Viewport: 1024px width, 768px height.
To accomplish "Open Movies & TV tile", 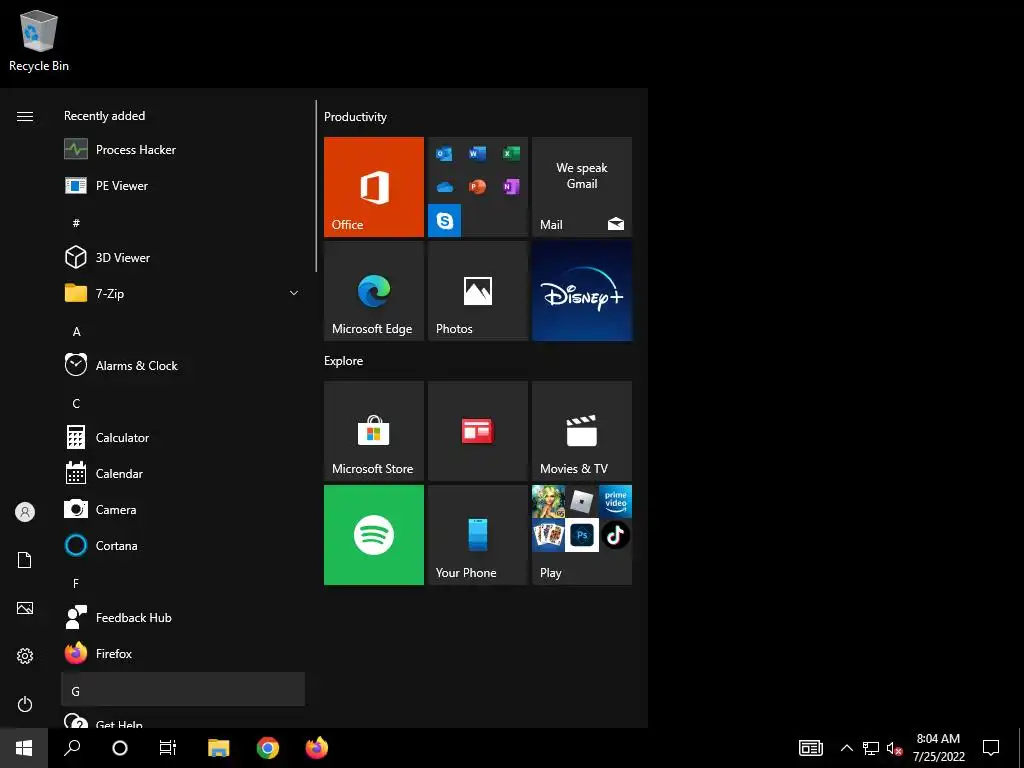I will (x=582, y=431).
